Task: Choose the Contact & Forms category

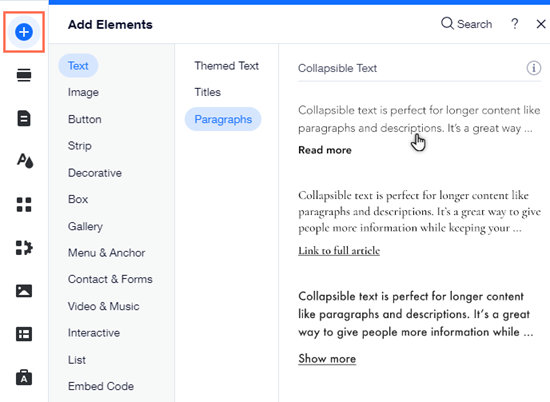Action: [x=110, y=279]
